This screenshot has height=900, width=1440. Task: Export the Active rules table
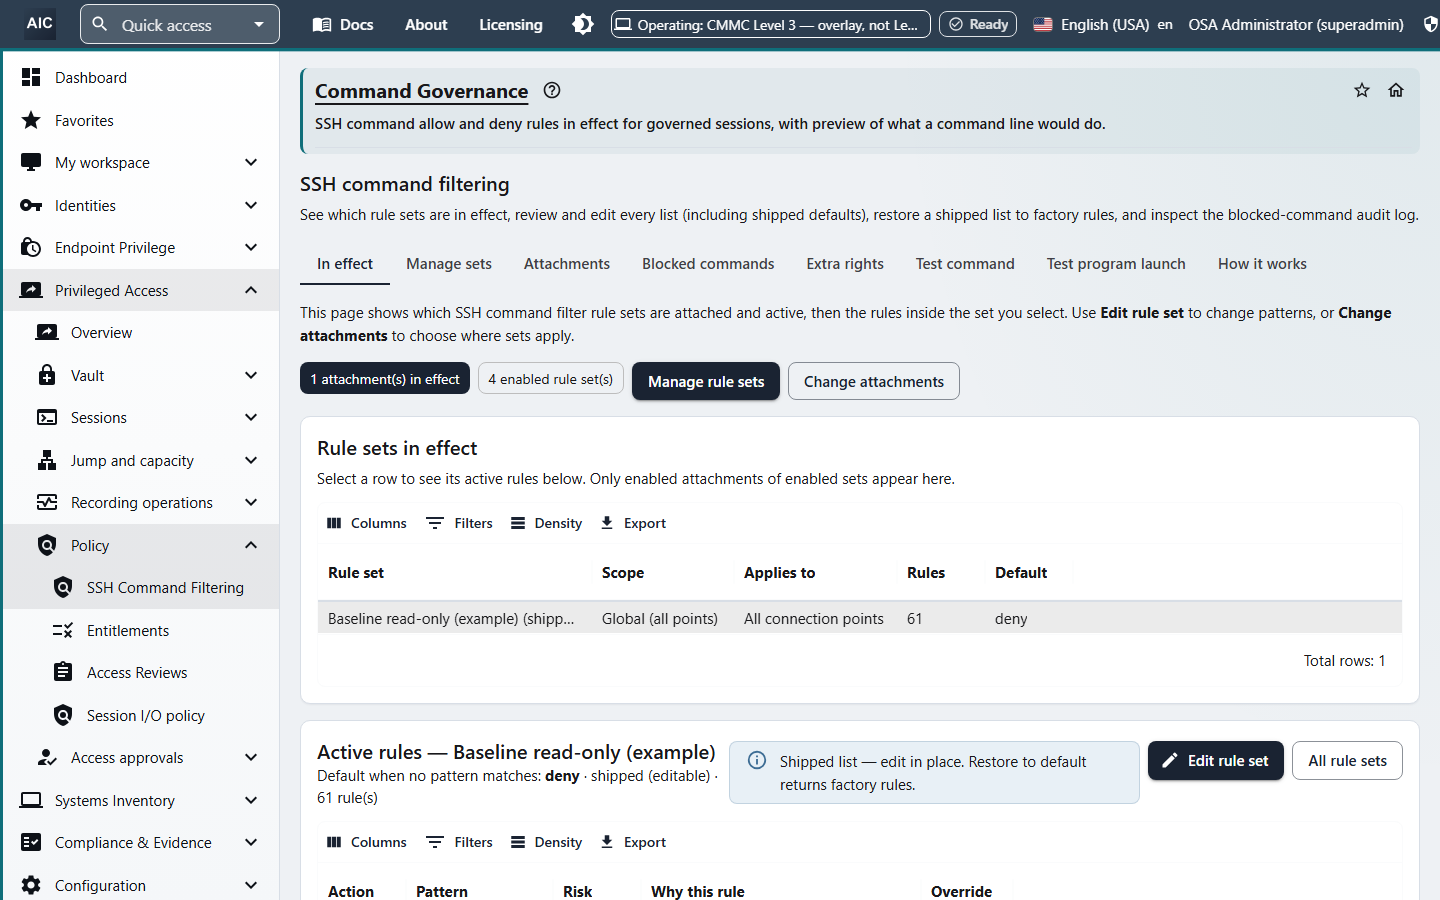coord(633,842)
